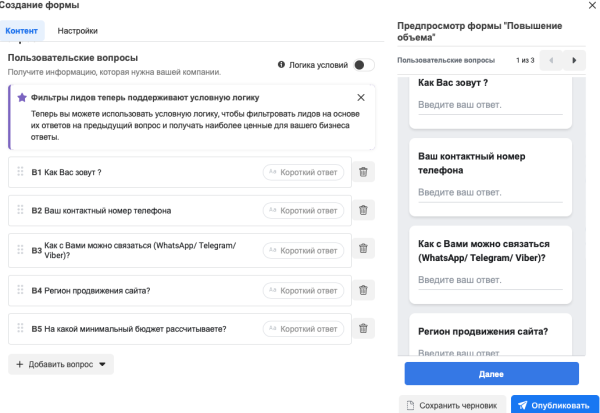The image size is (600, 413).
Task: Open "Добавить вопрос" dropdown
Action: pyautogui.click(x=61, y=365)
